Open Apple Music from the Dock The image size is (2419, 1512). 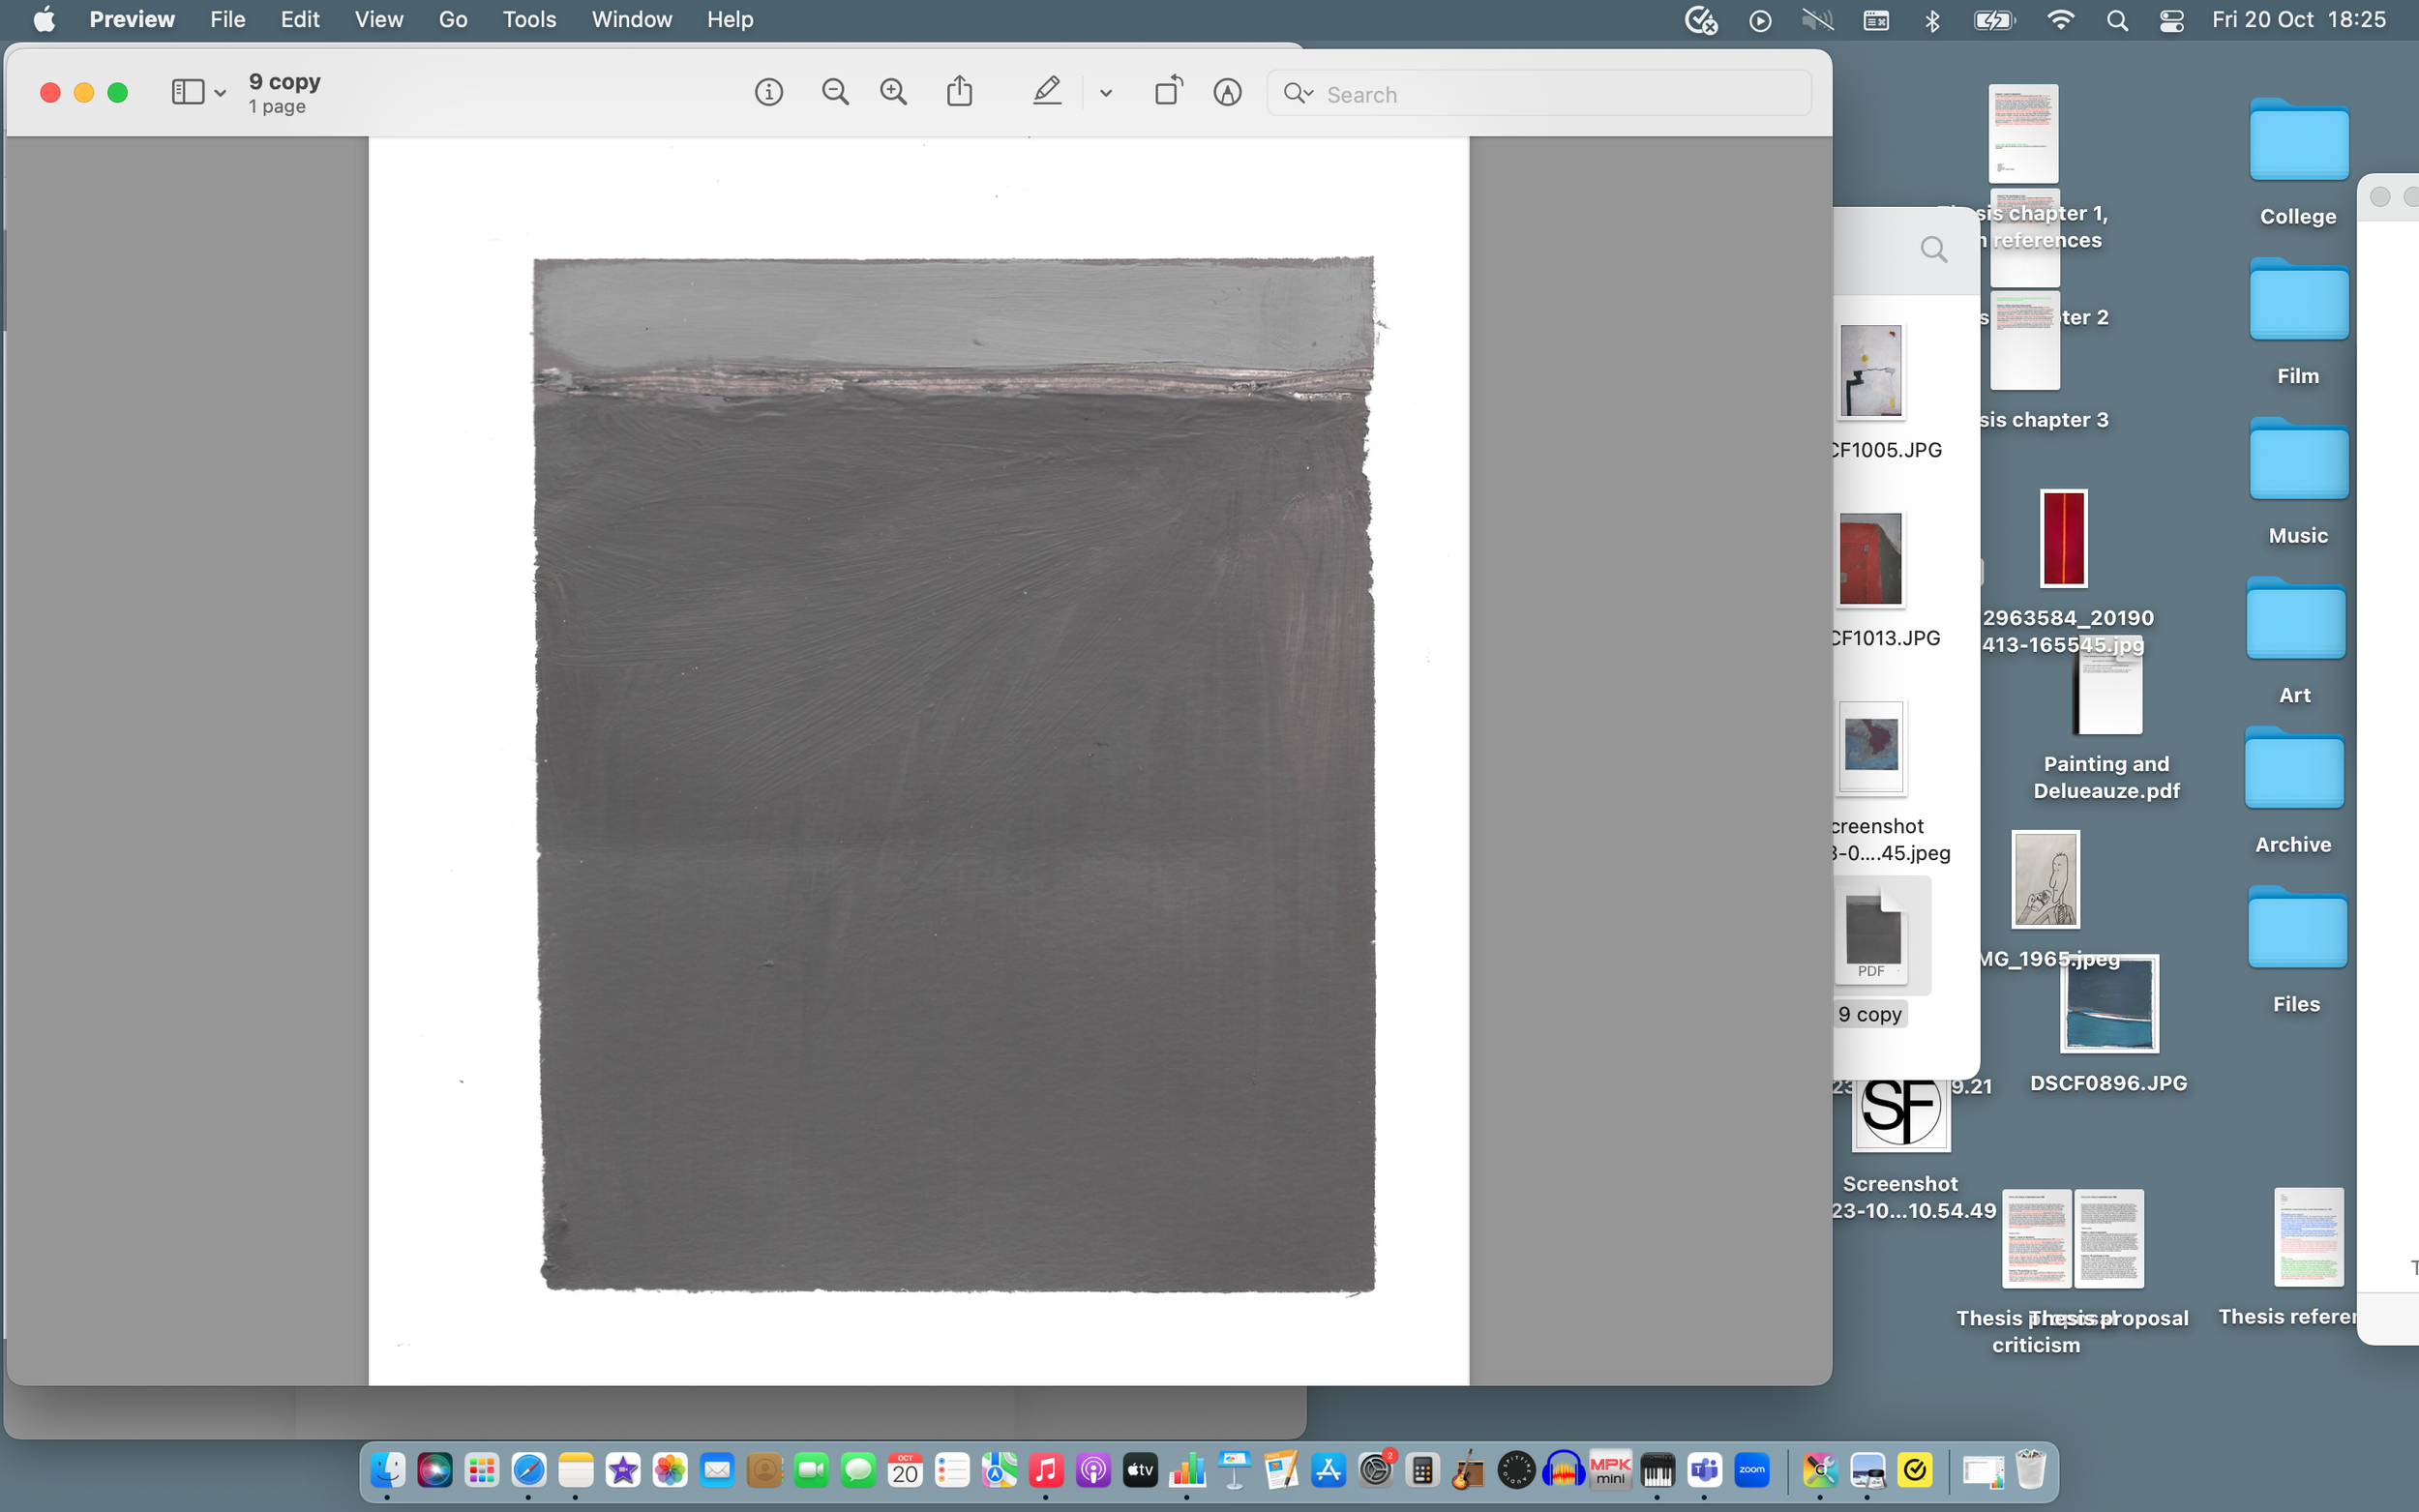tap(1045, 1471)
